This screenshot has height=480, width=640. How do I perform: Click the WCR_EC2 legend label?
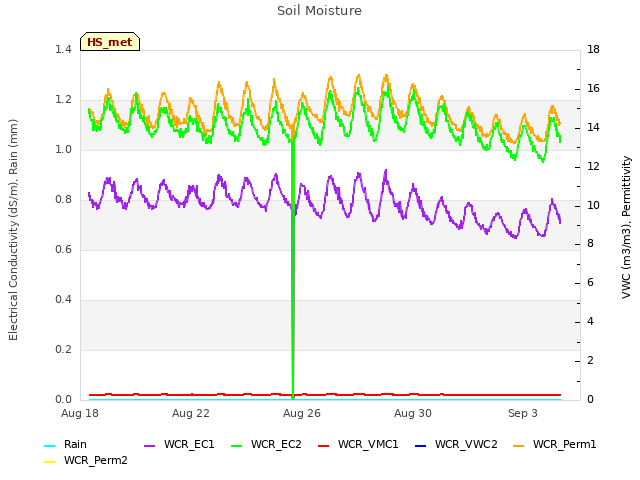(276, 444)
